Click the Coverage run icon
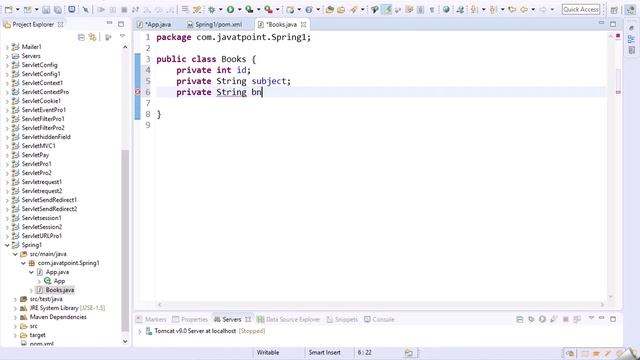Viewport: 640px width, 360px height. pyautogui.click(x=249, y=9)
